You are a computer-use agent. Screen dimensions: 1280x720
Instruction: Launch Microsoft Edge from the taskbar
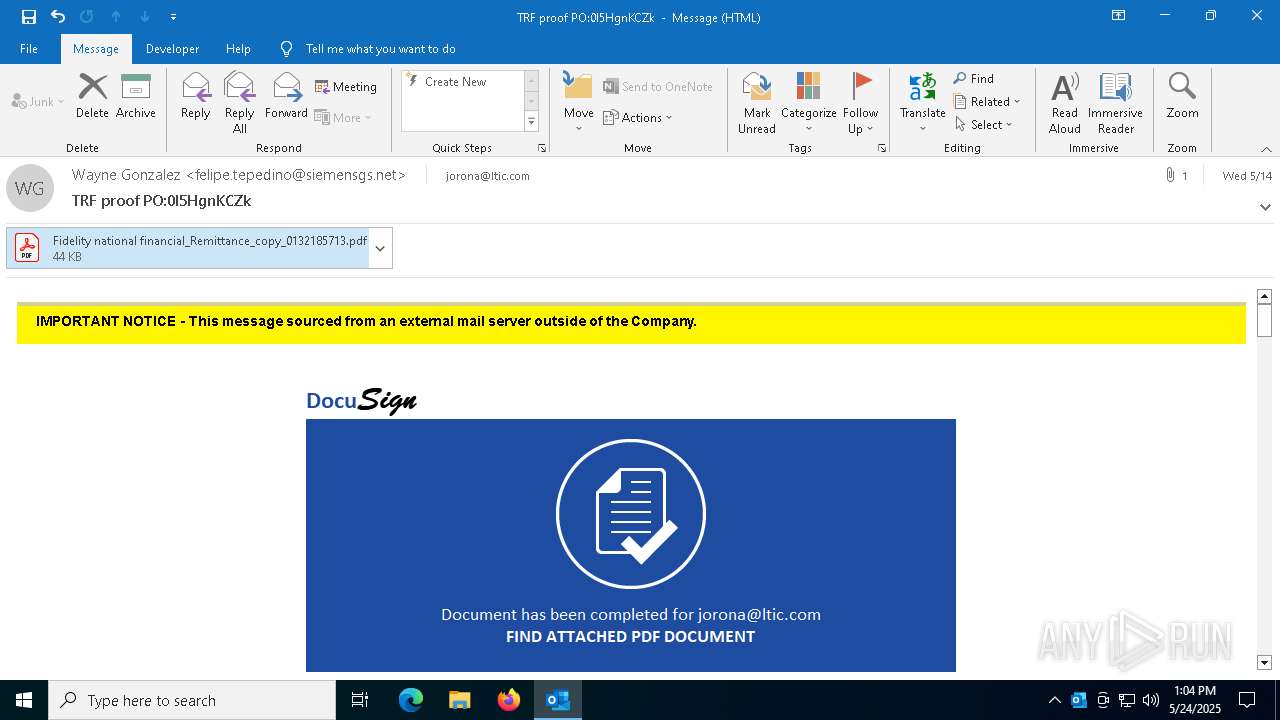(x=411, y=700)
